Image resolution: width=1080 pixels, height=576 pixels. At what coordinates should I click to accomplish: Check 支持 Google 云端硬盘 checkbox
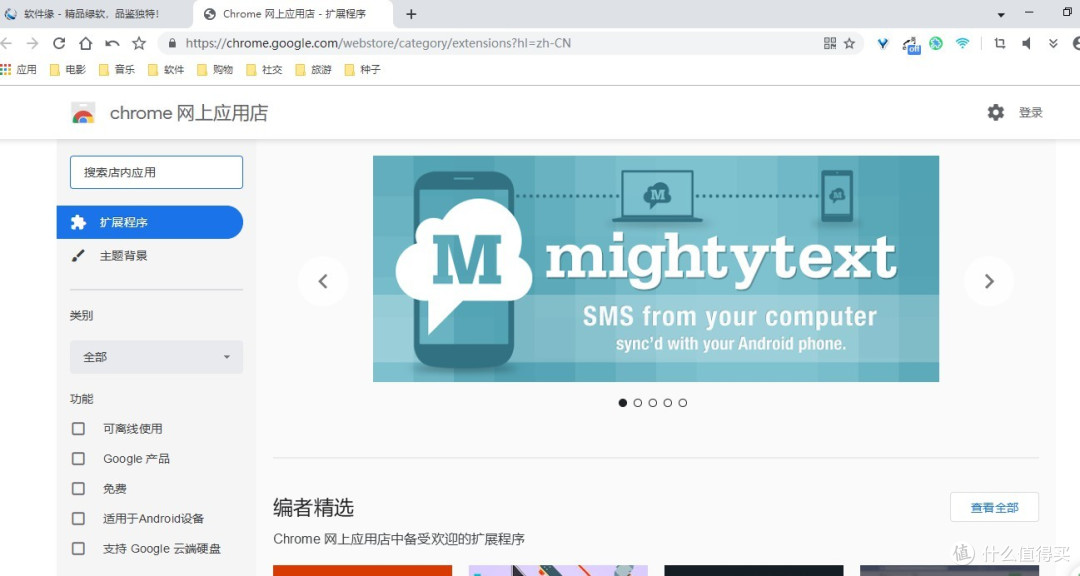(x=79, y=548)
